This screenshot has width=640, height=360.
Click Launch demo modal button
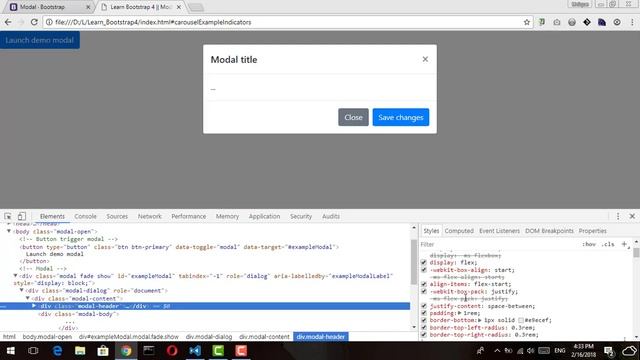[x=40, y=40]
